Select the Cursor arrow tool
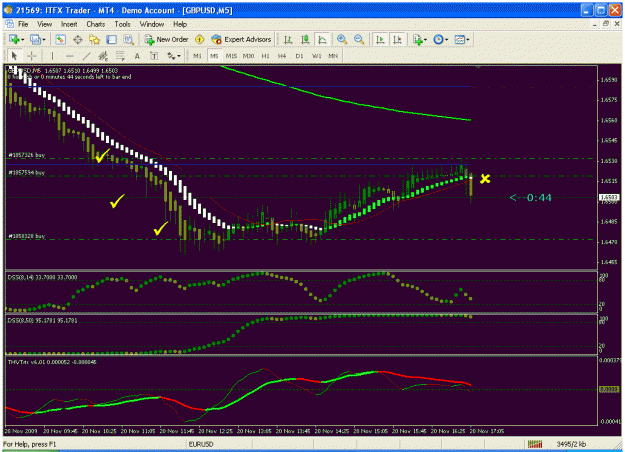The width and height of the screenshot is (625, 452). 14,56
